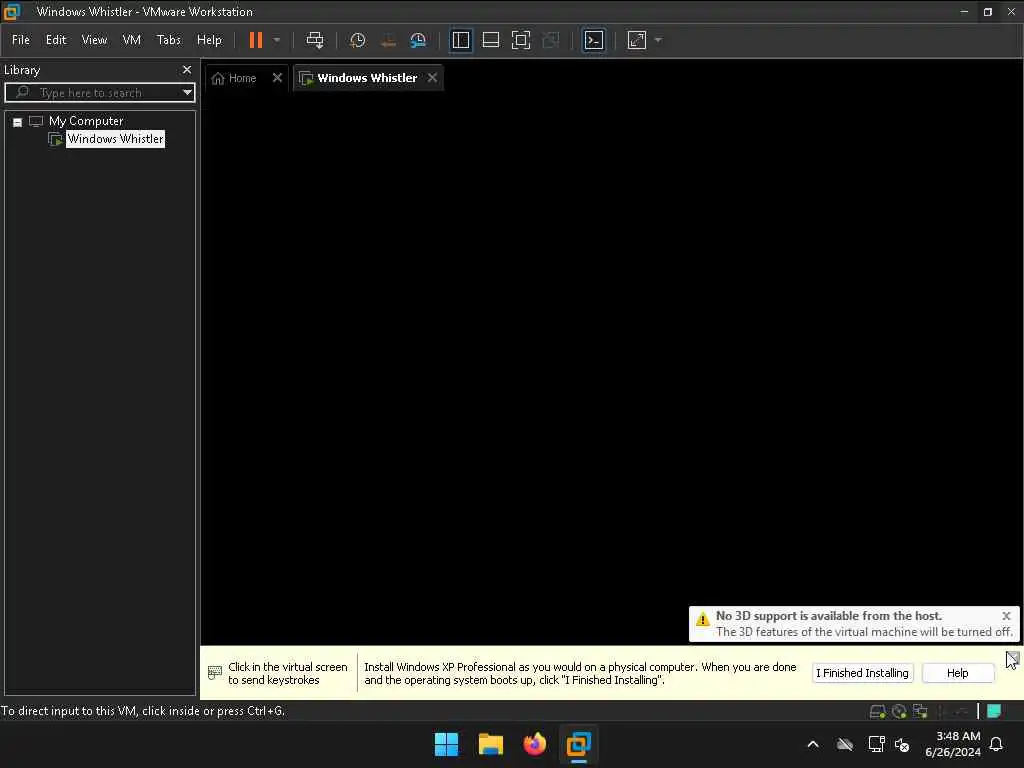Open the Snapshot Manager icon
The height and width of the screenshot is (768, 1024).
pyautogui.click(x=418, y=40)
